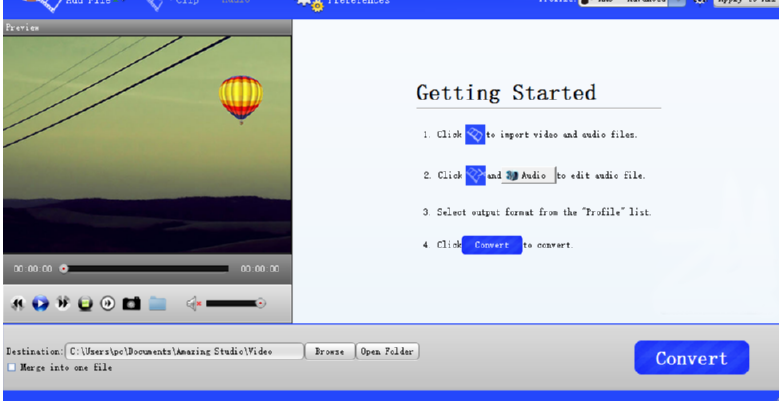
Task: Step to next frame with circled arrow icon
Action: coord(108,303)
